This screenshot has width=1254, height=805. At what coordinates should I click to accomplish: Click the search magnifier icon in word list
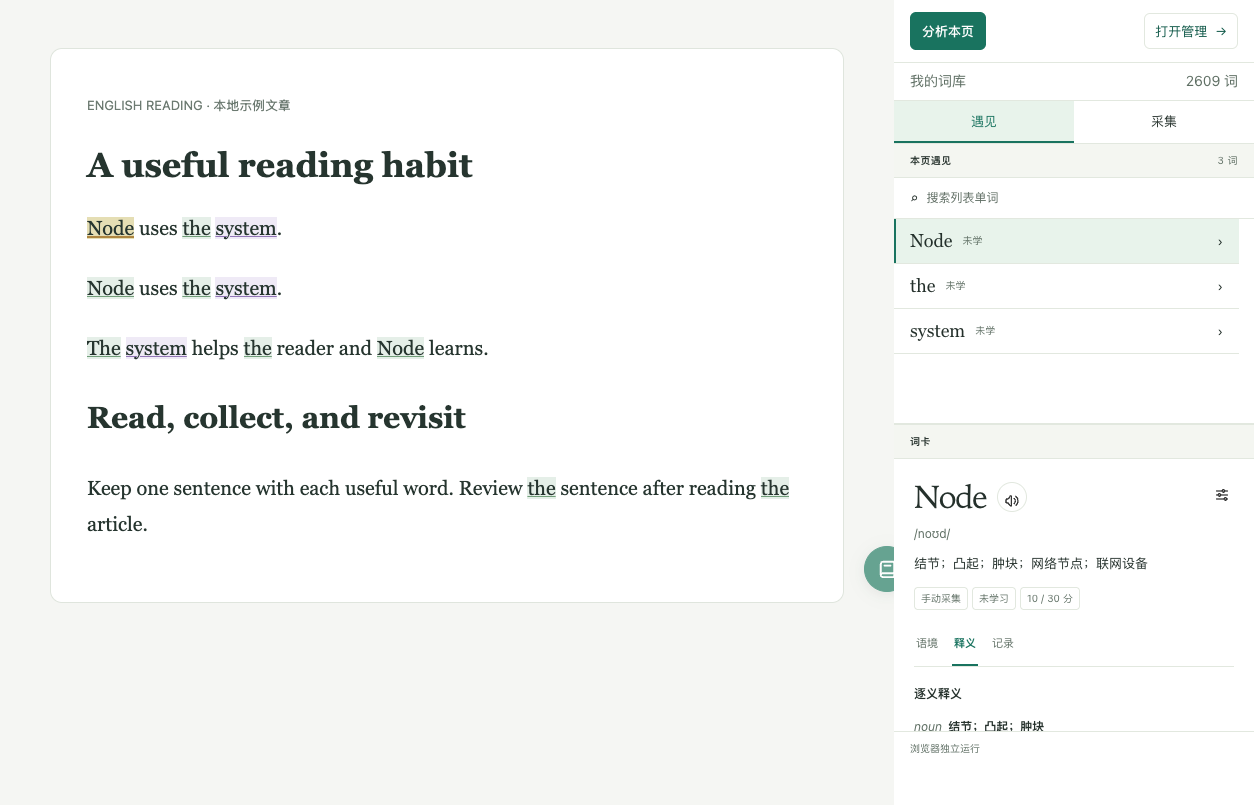pyautogui.click(x=914, y=198)
